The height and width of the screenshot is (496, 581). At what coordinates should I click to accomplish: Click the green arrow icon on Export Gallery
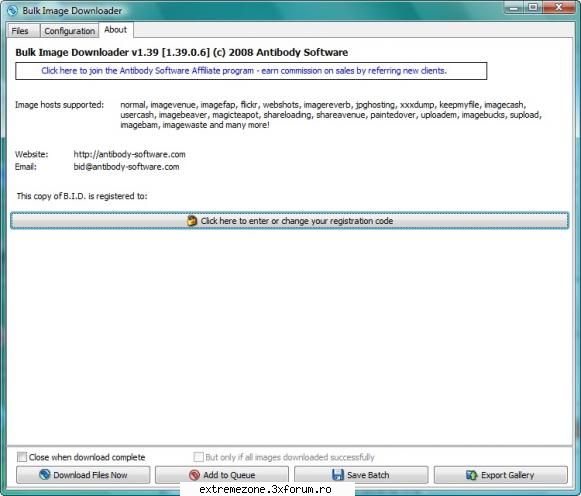(x=471, y=475)
